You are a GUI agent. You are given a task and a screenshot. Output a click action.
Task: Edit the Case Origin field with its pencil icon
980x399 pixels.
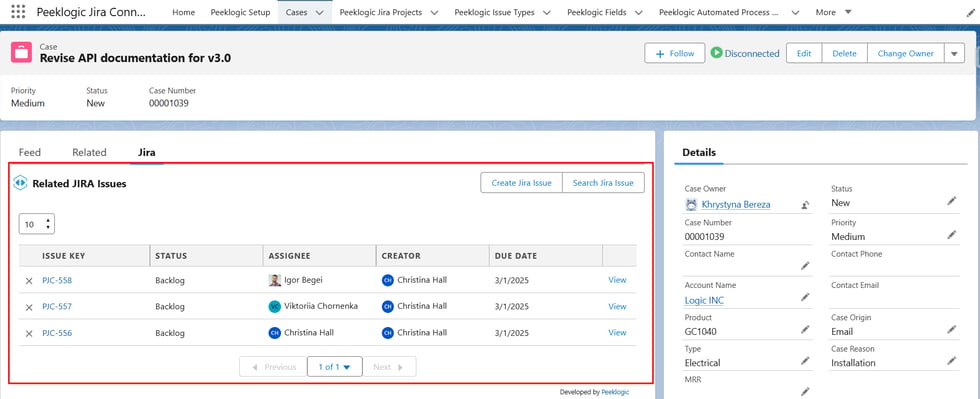tap(951, 329)
